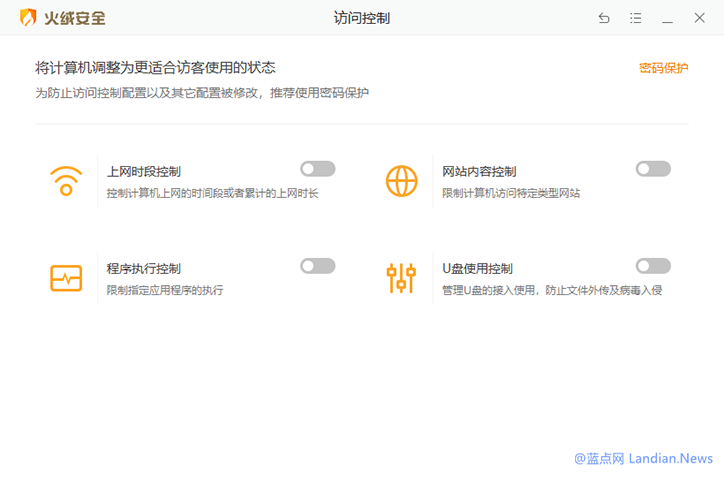The width and height of the screenshot is (724, 477).
Task: Open 网站内容控制 settings by its title
Action: click(x=479, y=172)
